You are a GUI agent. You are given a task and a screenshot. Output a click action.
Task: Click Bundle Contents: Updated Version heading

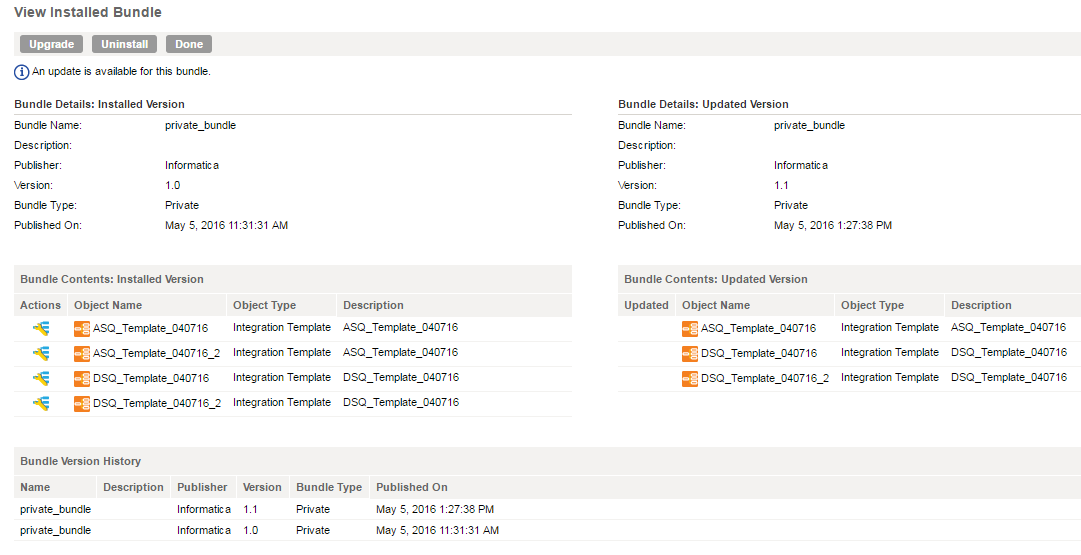(716, 279)
